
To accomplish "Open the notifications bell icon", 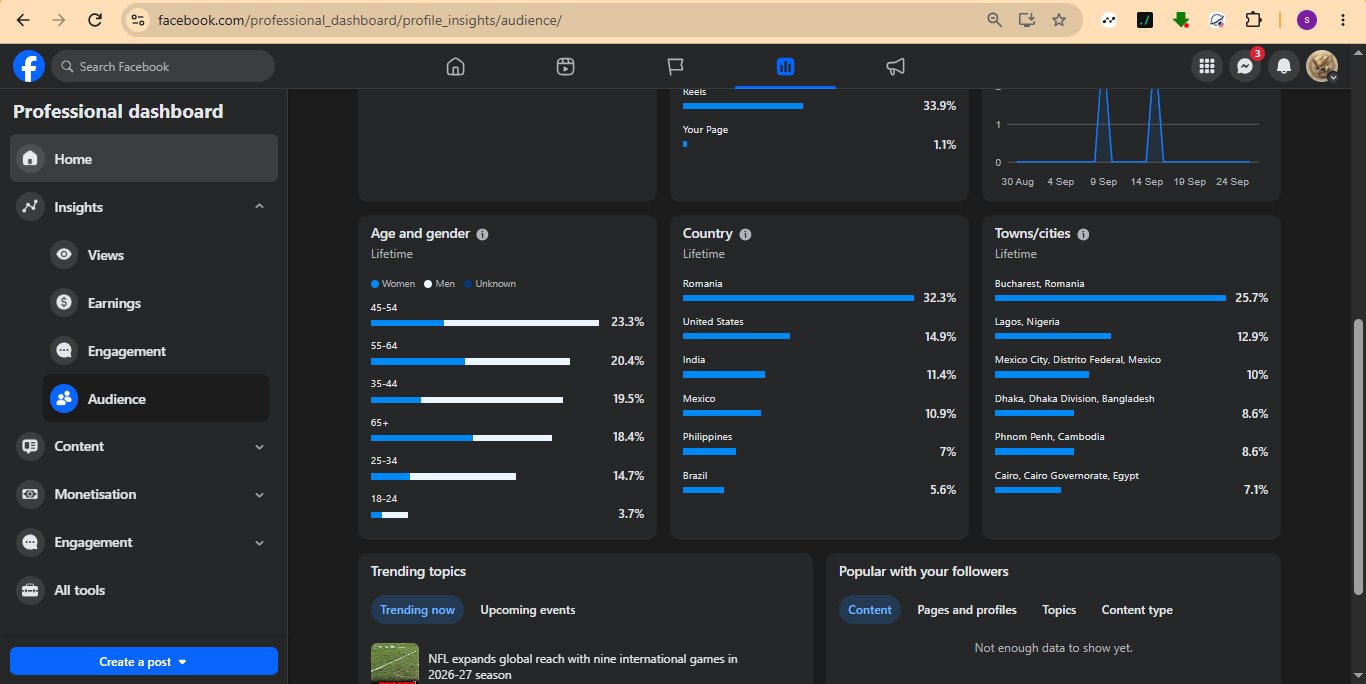I will [x=1284, y=67].
